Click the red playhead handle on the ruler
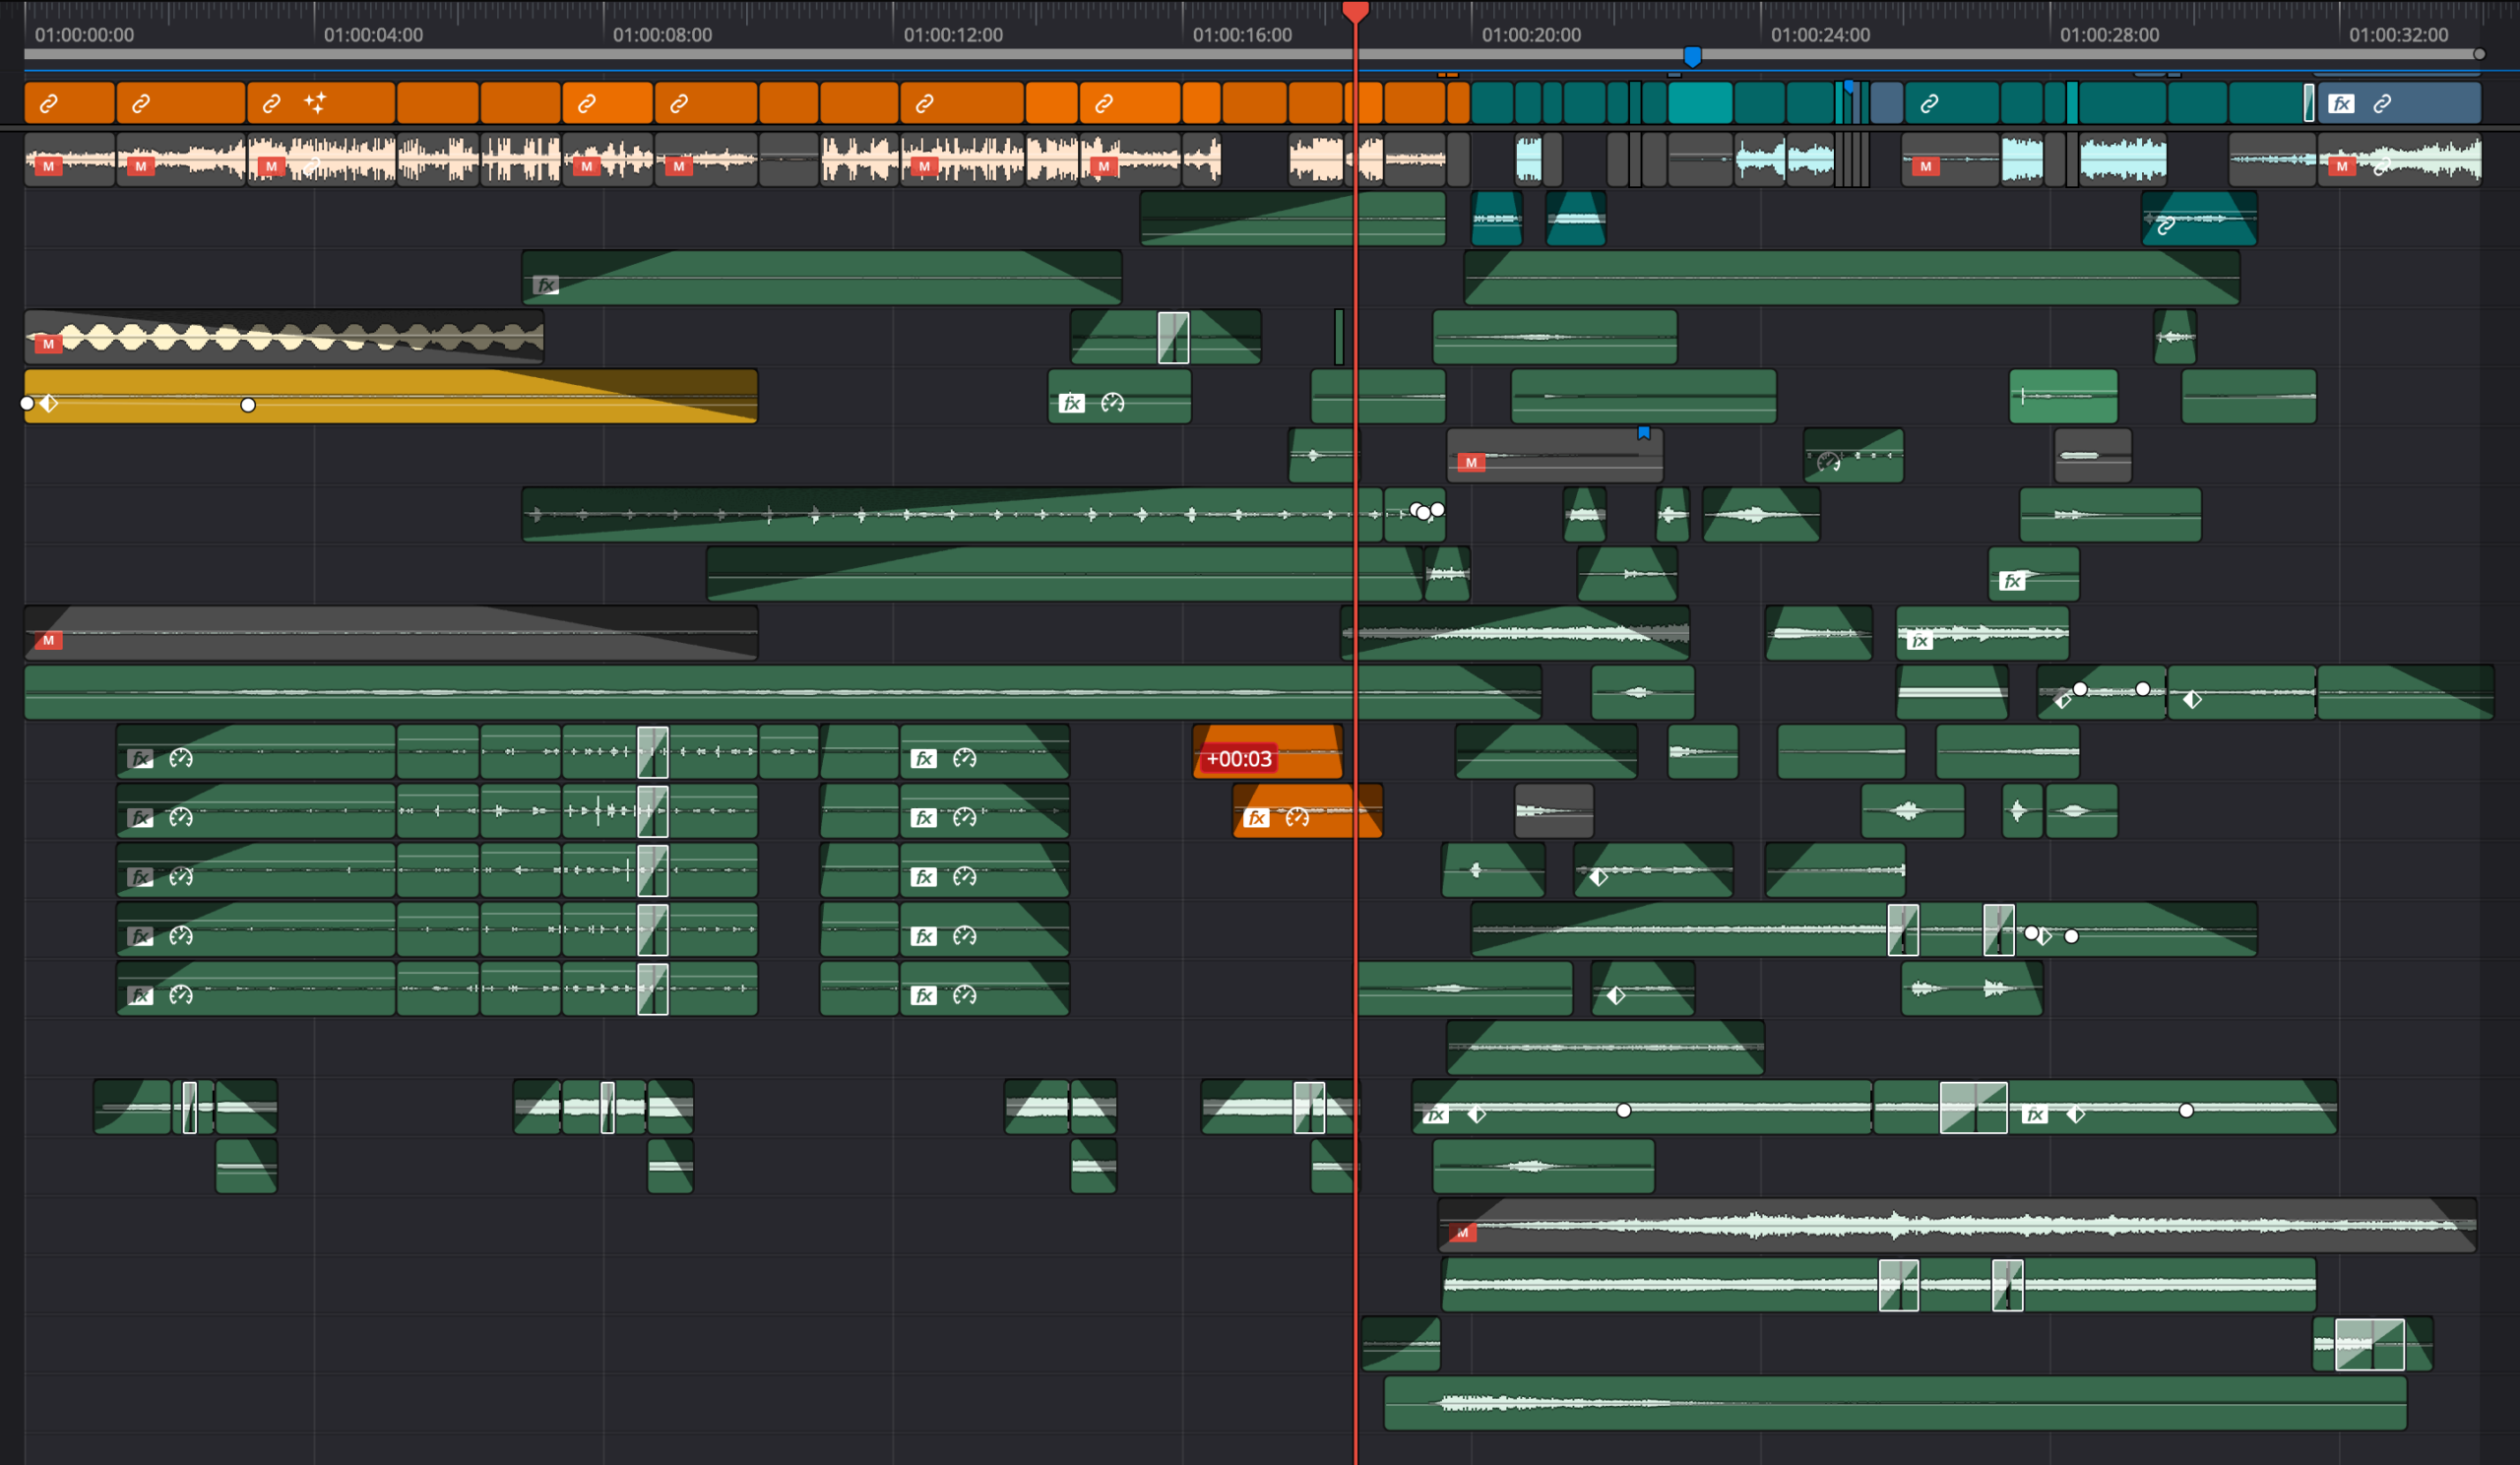Viewport: 2520px width, 1465px height. 1355,12
